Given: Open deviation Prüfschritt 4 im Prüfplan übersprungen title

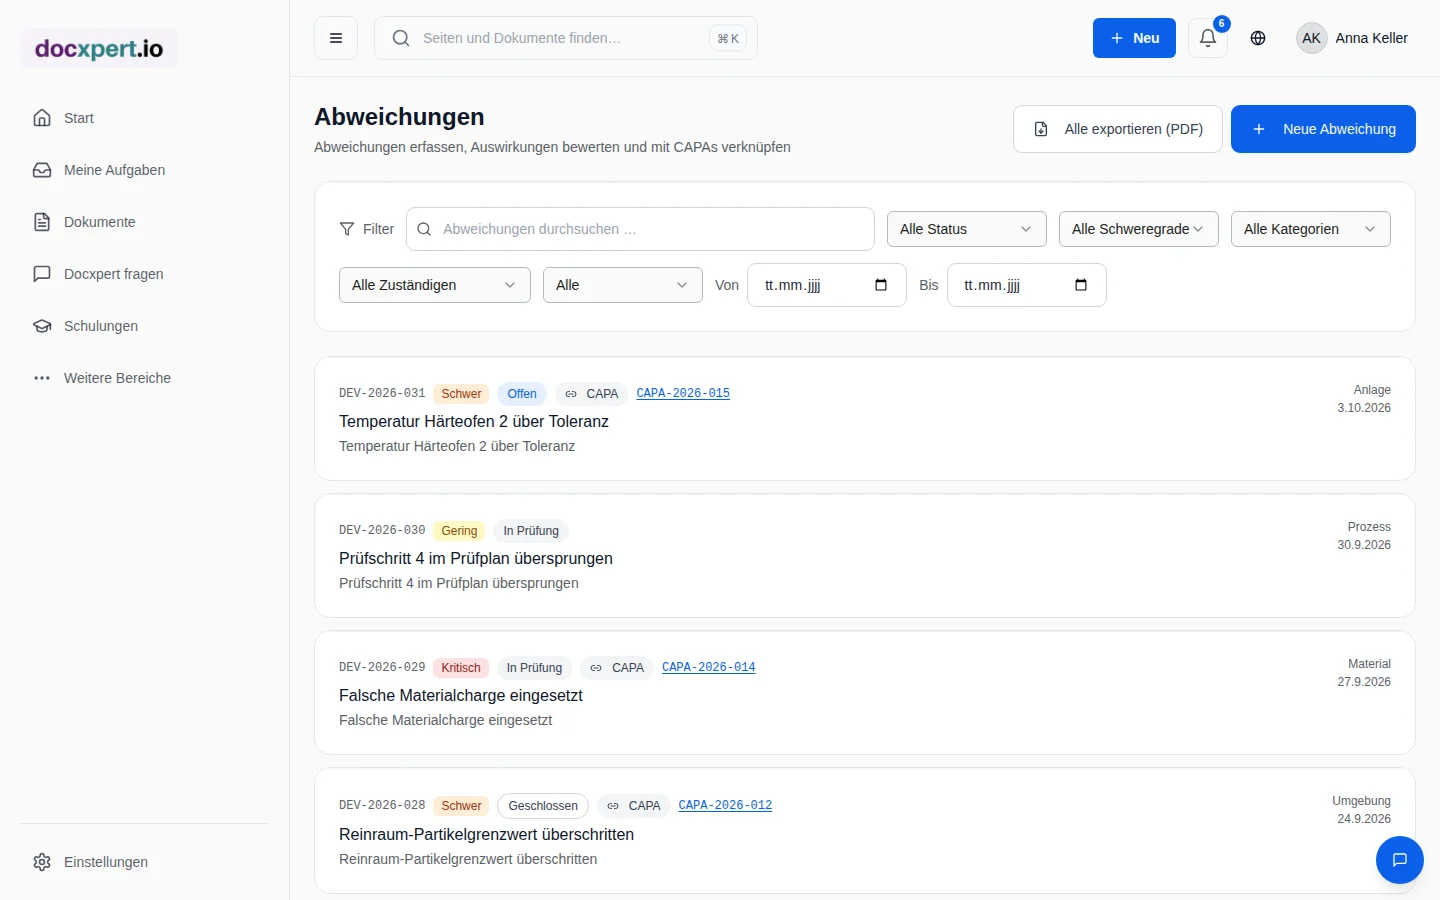Looking at the screenshot, I should (x=476, y=558).
